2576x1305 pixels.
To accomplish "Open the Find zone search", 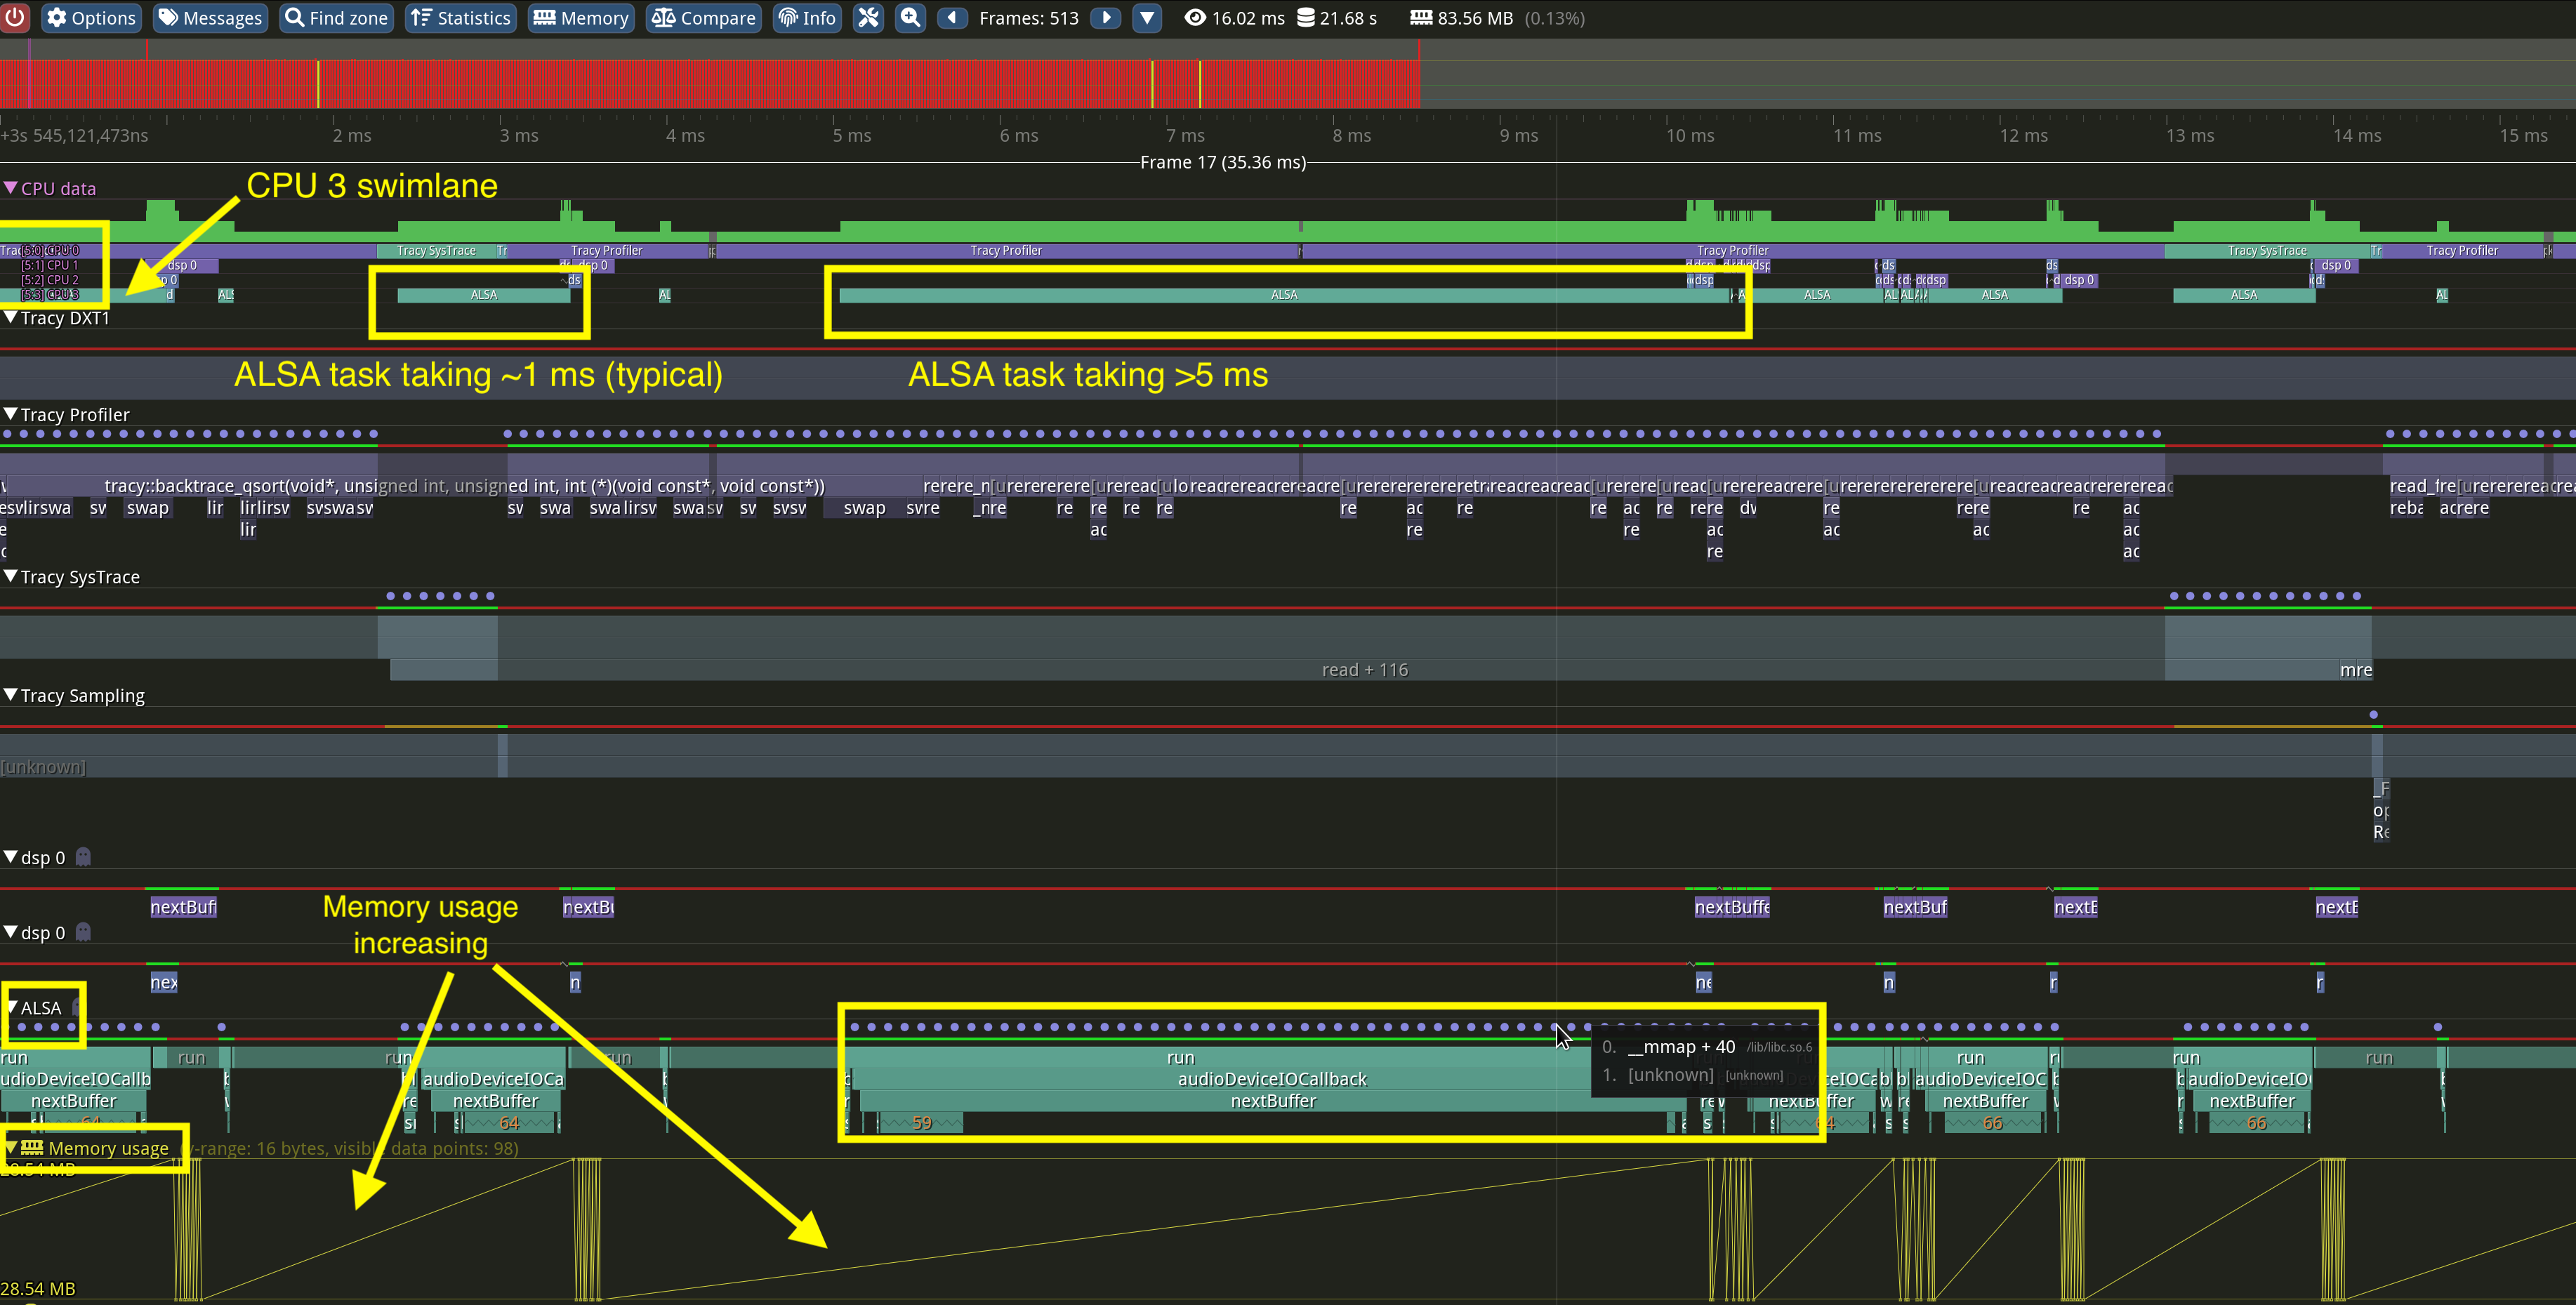I will pyautogui.click(x=336, y=18).
